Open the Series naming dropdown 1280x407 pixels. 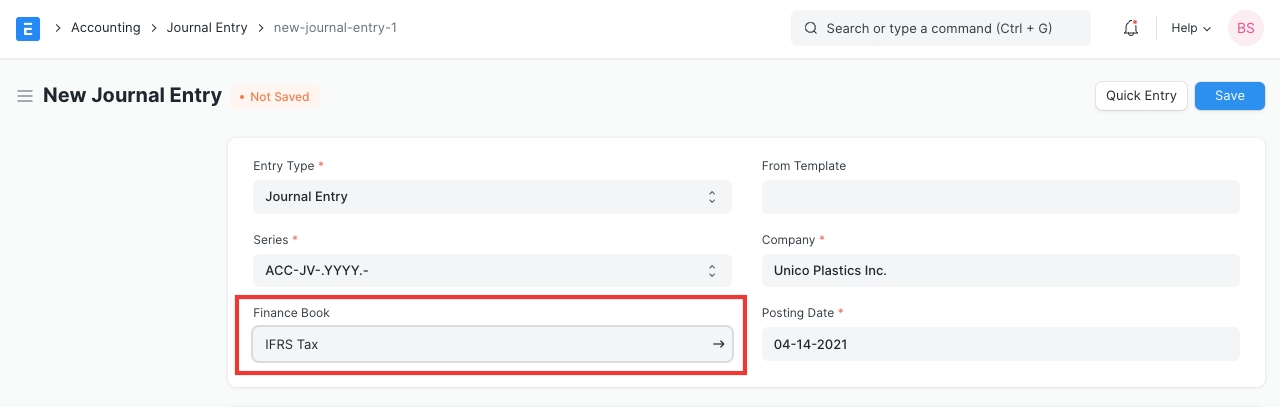pos(491,270)
